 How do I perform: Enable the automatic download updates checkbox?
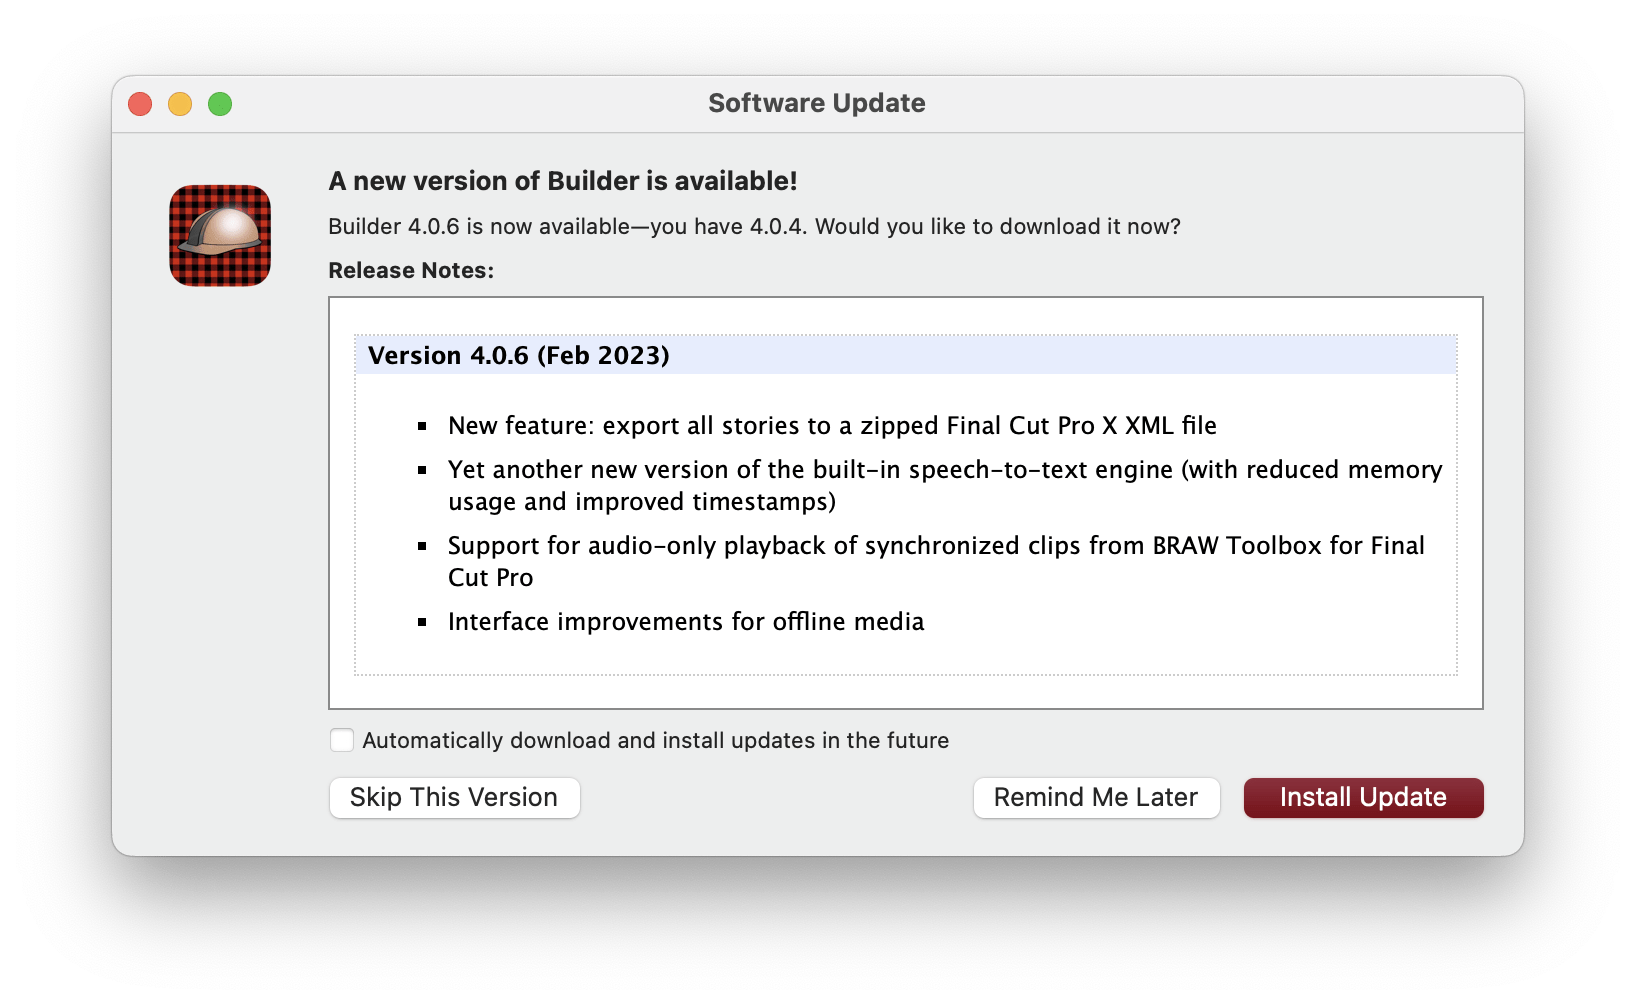click(342, 740)
